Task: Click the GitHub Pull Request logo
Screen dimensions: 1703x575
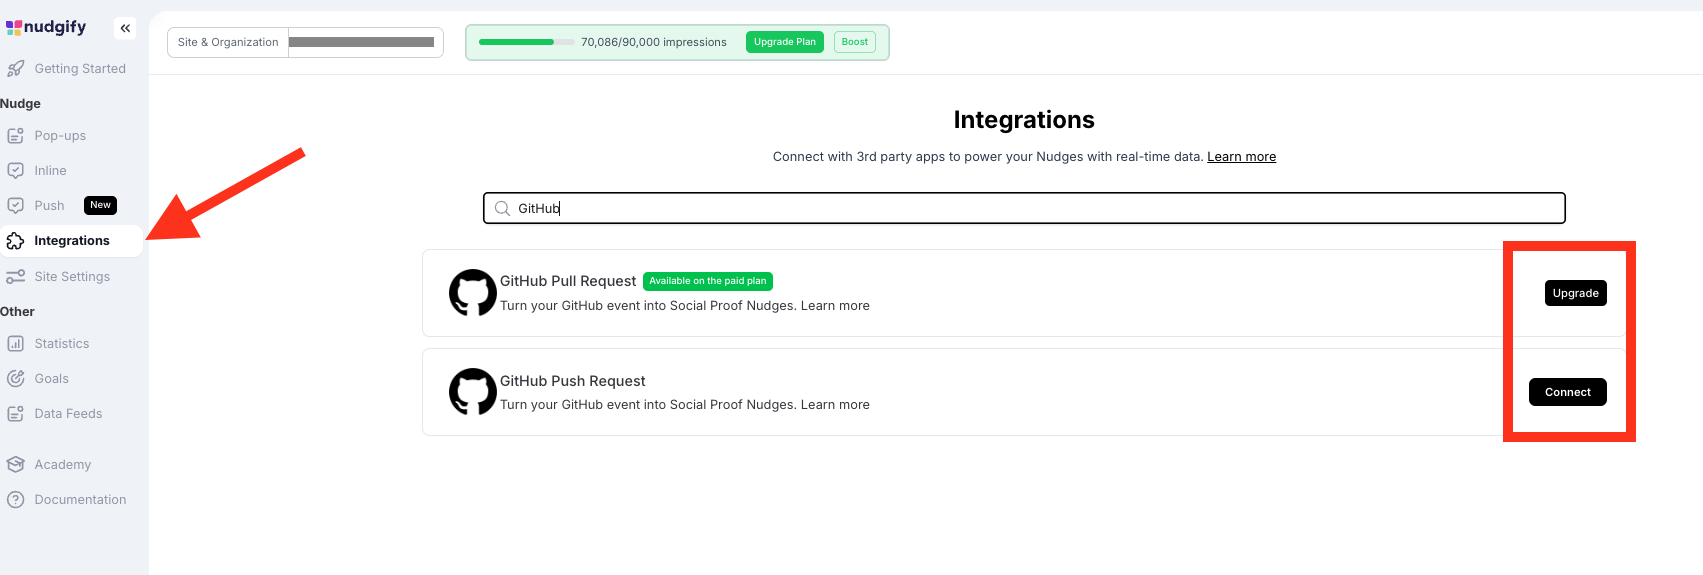Action: [x=472, y=293]
